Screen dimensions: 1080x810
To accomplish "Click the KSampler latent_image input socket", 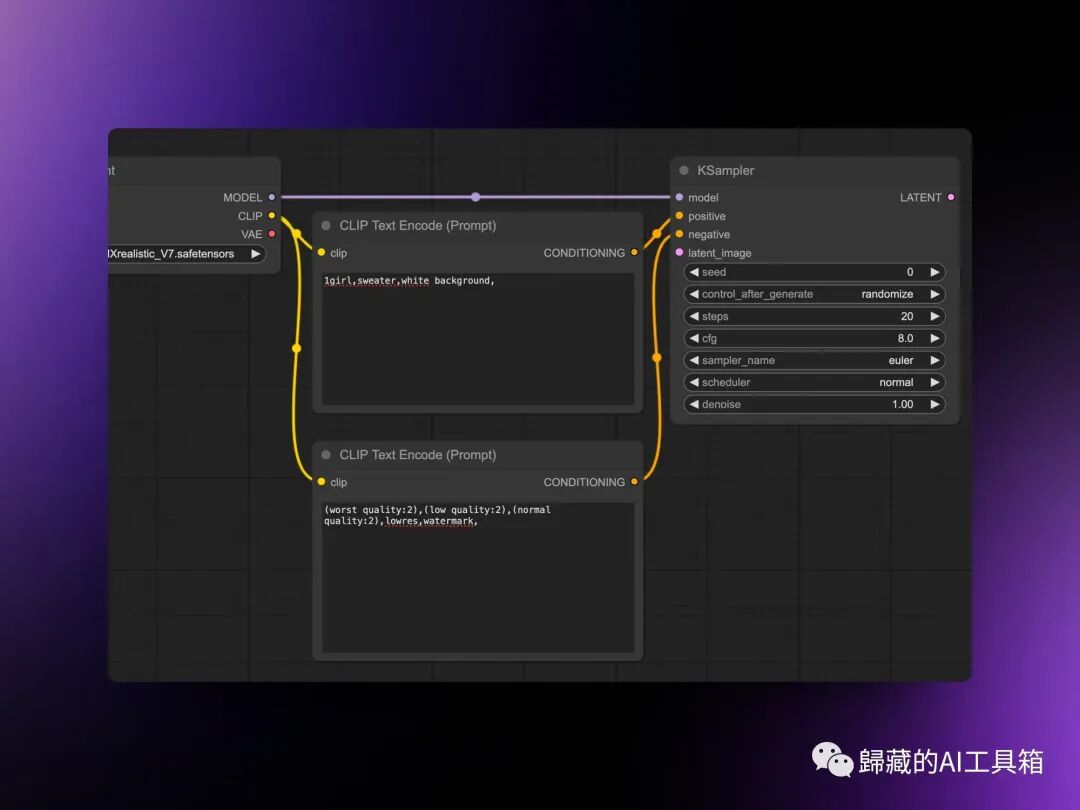I will [679, 253].
